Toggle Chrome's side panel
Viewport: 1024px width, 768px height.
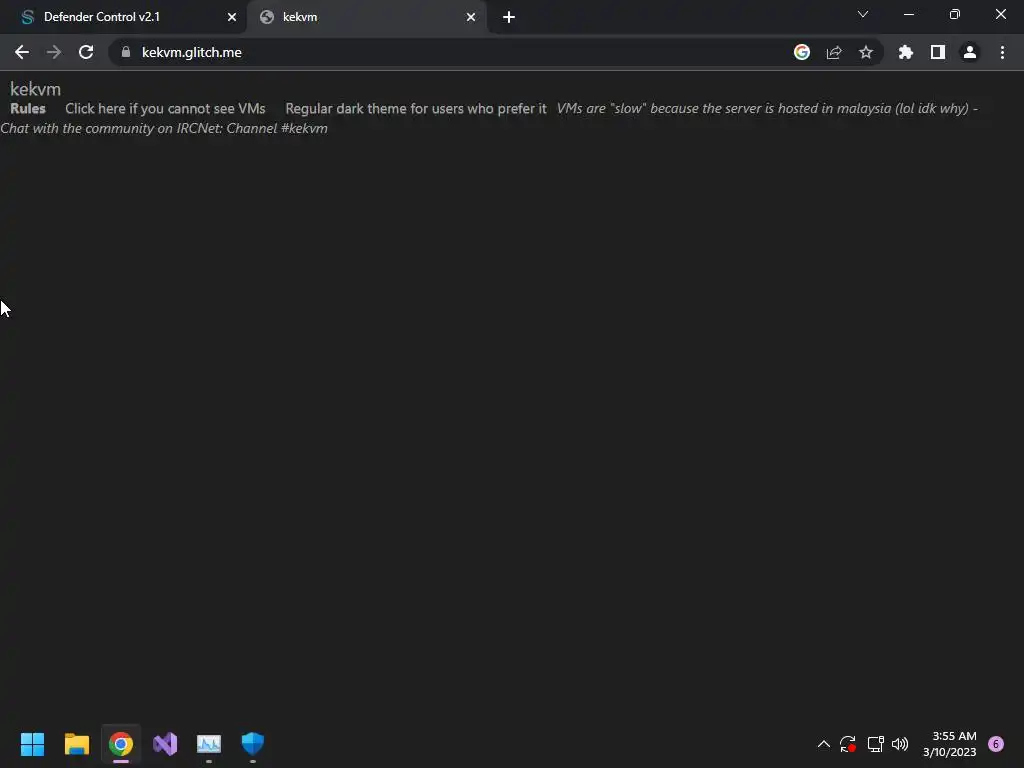[938, 52]
